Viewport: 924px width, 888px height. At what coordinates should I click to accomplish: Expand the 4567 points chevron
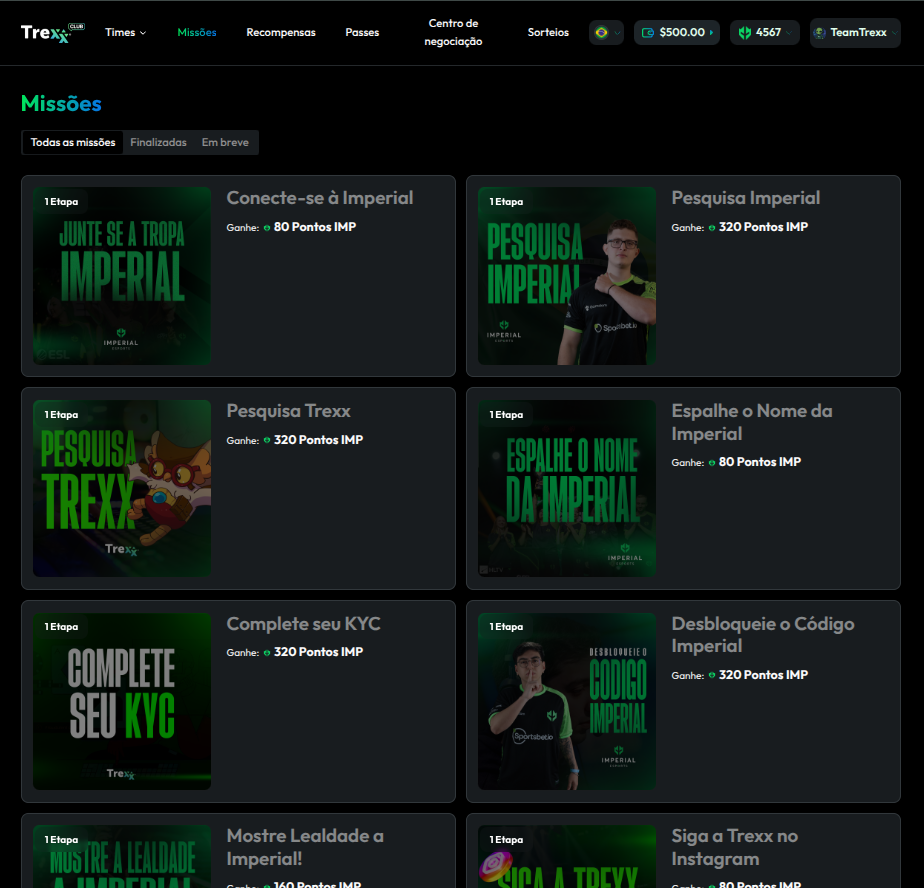tap(788, 33)
